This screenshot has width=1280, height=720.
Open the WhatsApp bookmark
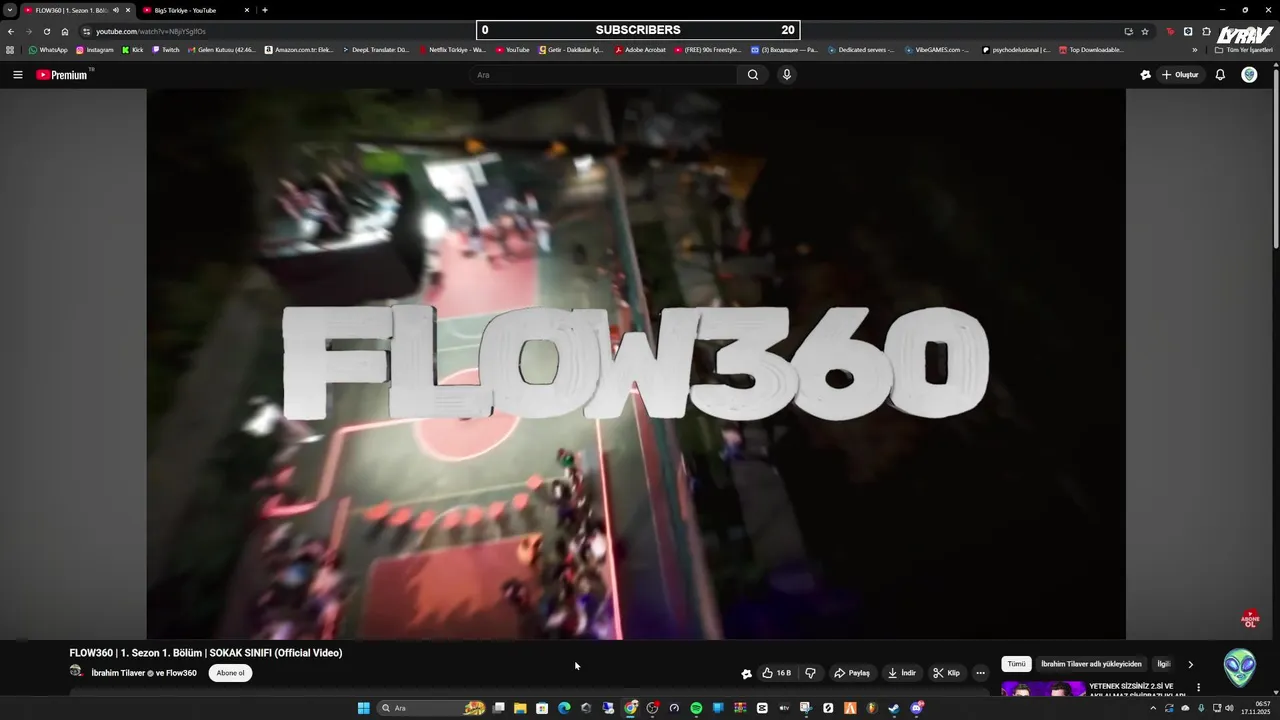pyautogui.click(x=48, y=50)
